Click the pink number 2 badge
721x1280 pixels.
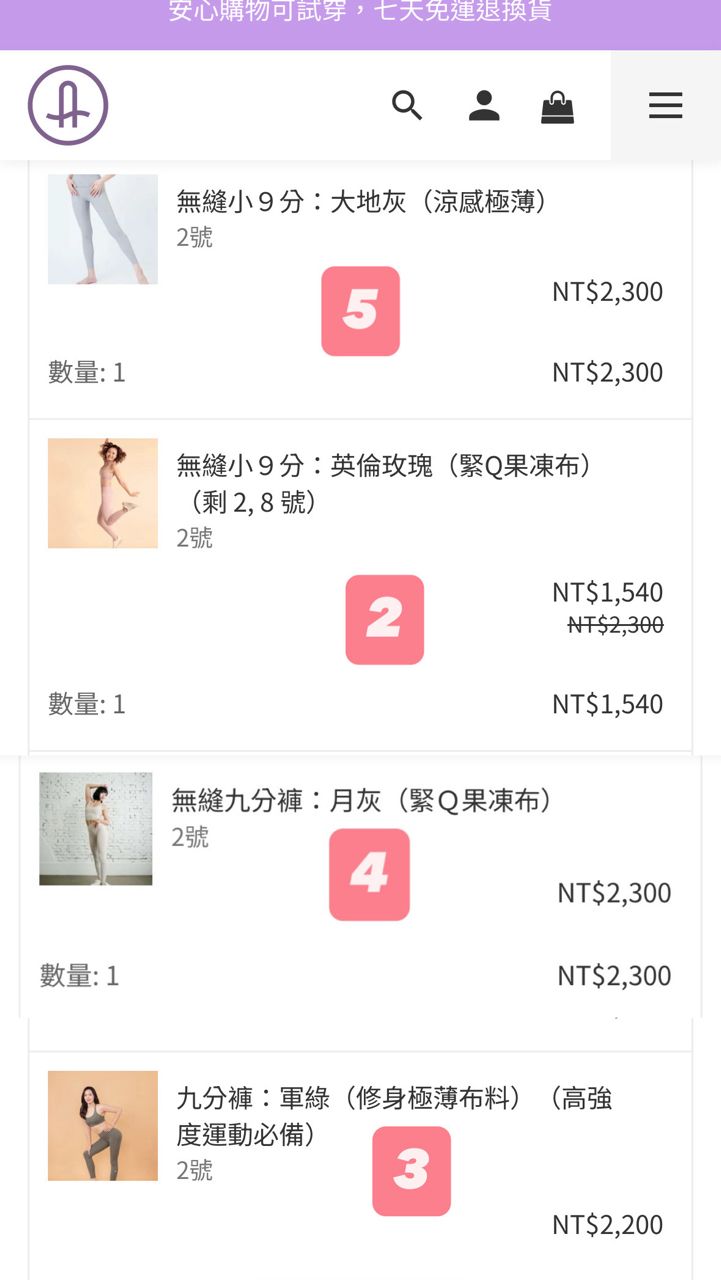(384, 620)
